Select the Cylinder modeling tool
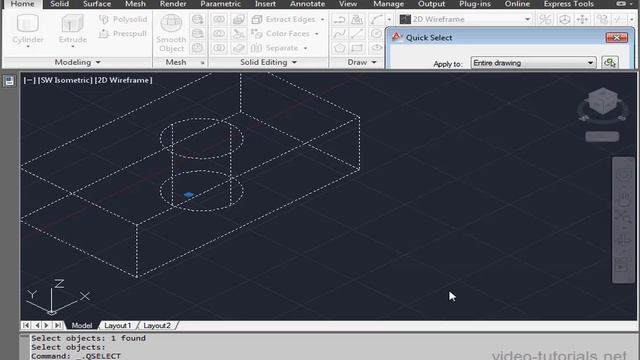 (x=27, y=29)
